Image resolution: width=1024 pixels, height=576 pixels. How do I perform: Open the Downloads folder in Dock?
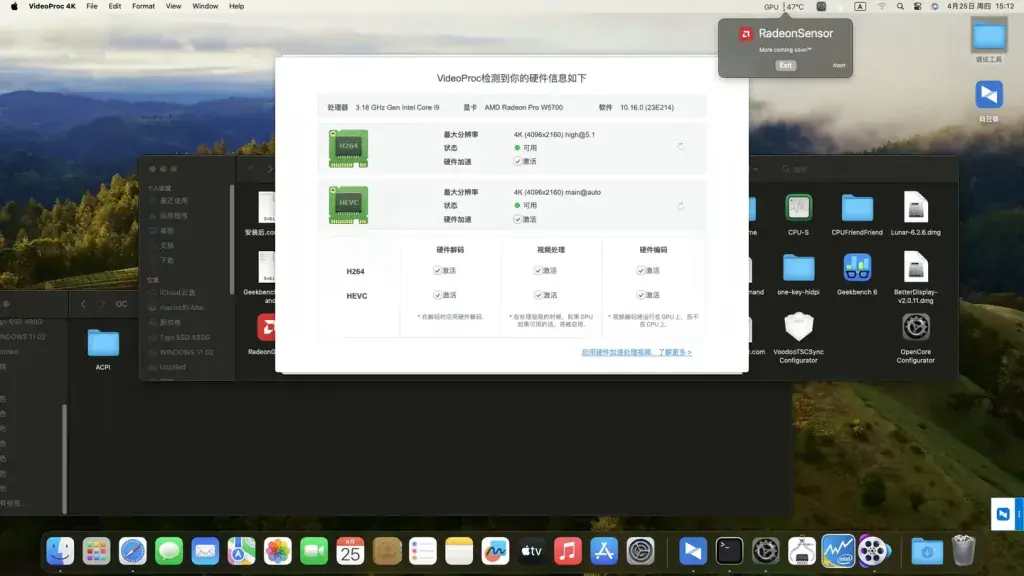pyautogui.click(x=927, y=551)
